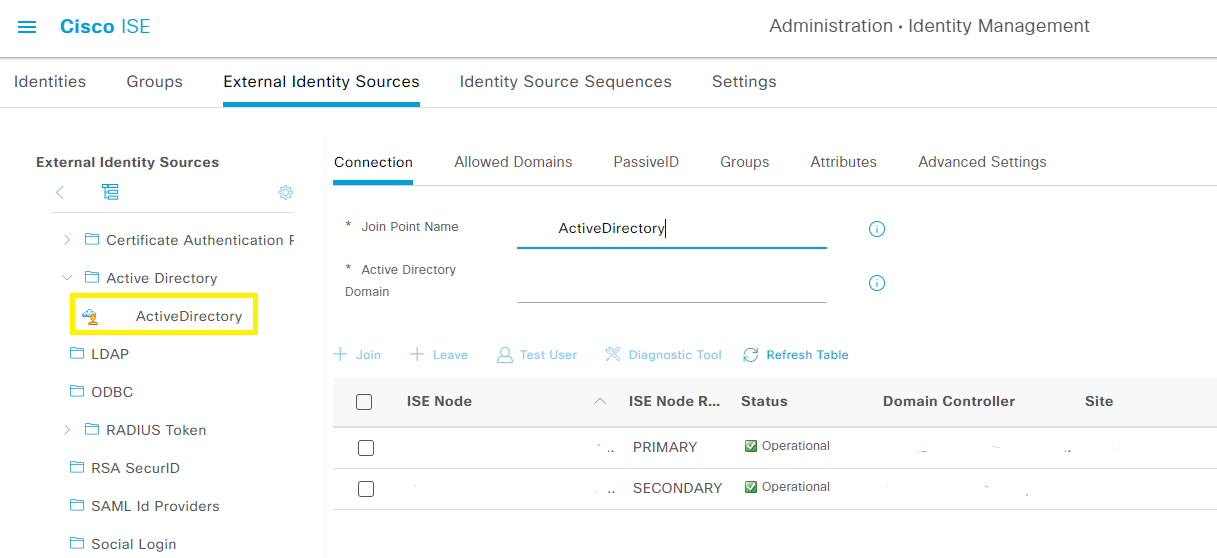Sort table by ISE Node column arrow

tap(600, 402)
